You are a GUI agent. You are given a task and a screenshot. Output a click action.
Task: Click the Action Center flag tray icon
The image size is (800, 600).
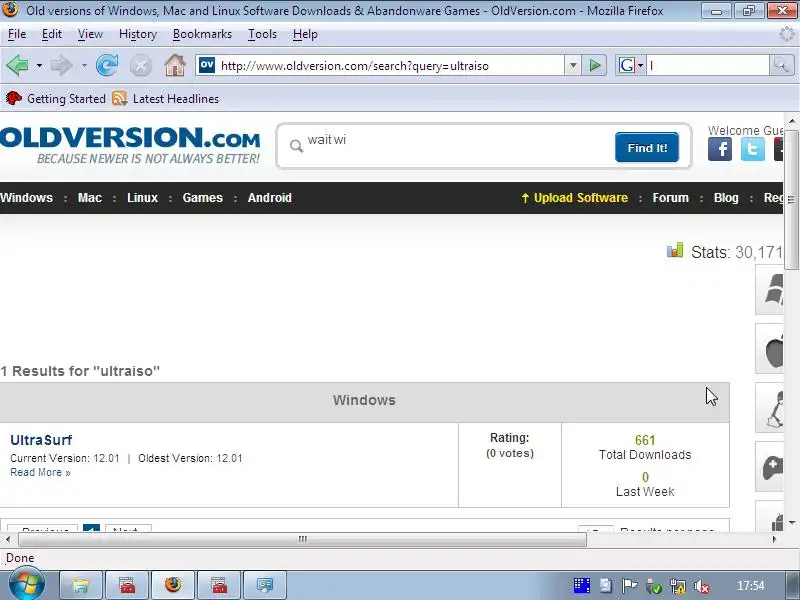(629, 586)
